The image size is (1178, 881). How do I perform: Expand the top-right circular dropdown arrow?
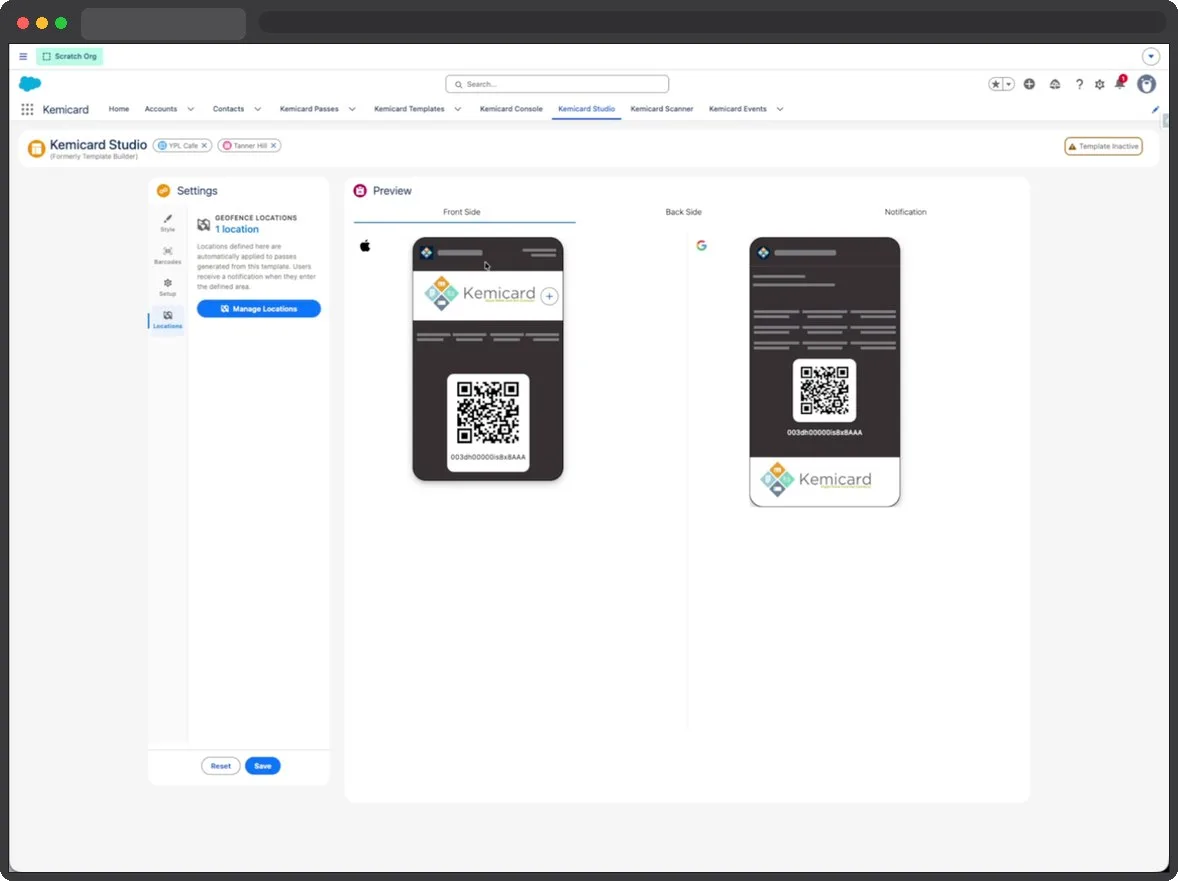pyautogui.click(x=1151, y=56)
